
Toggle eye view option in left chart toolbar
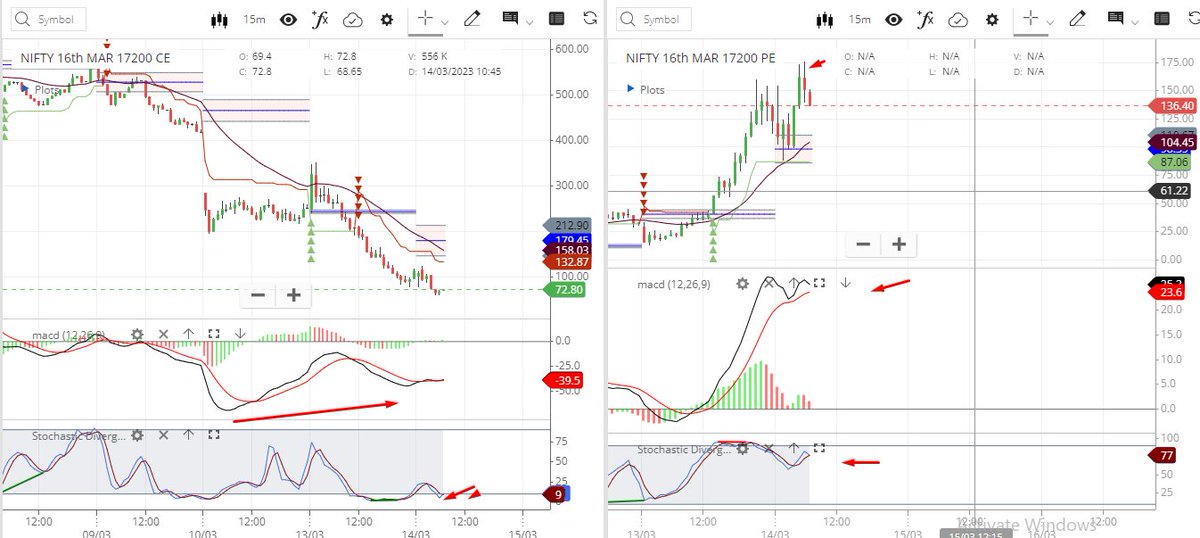point(289,19)
